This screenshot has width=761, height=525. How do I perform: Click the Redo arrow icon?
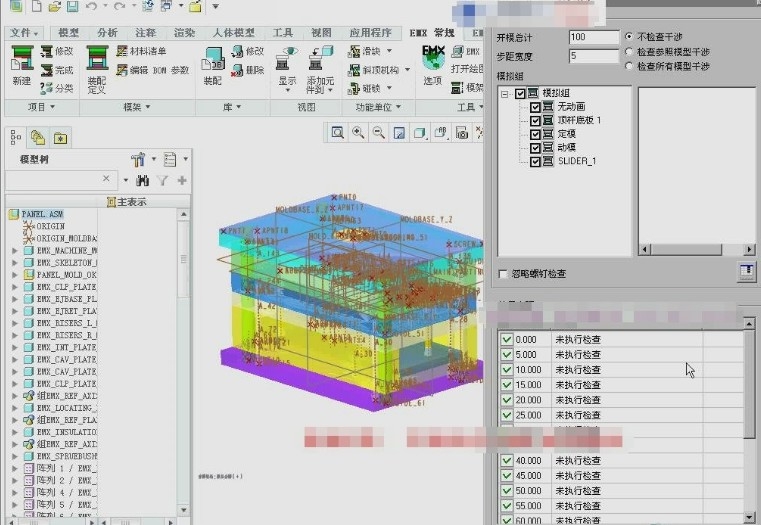click(119, 6)
